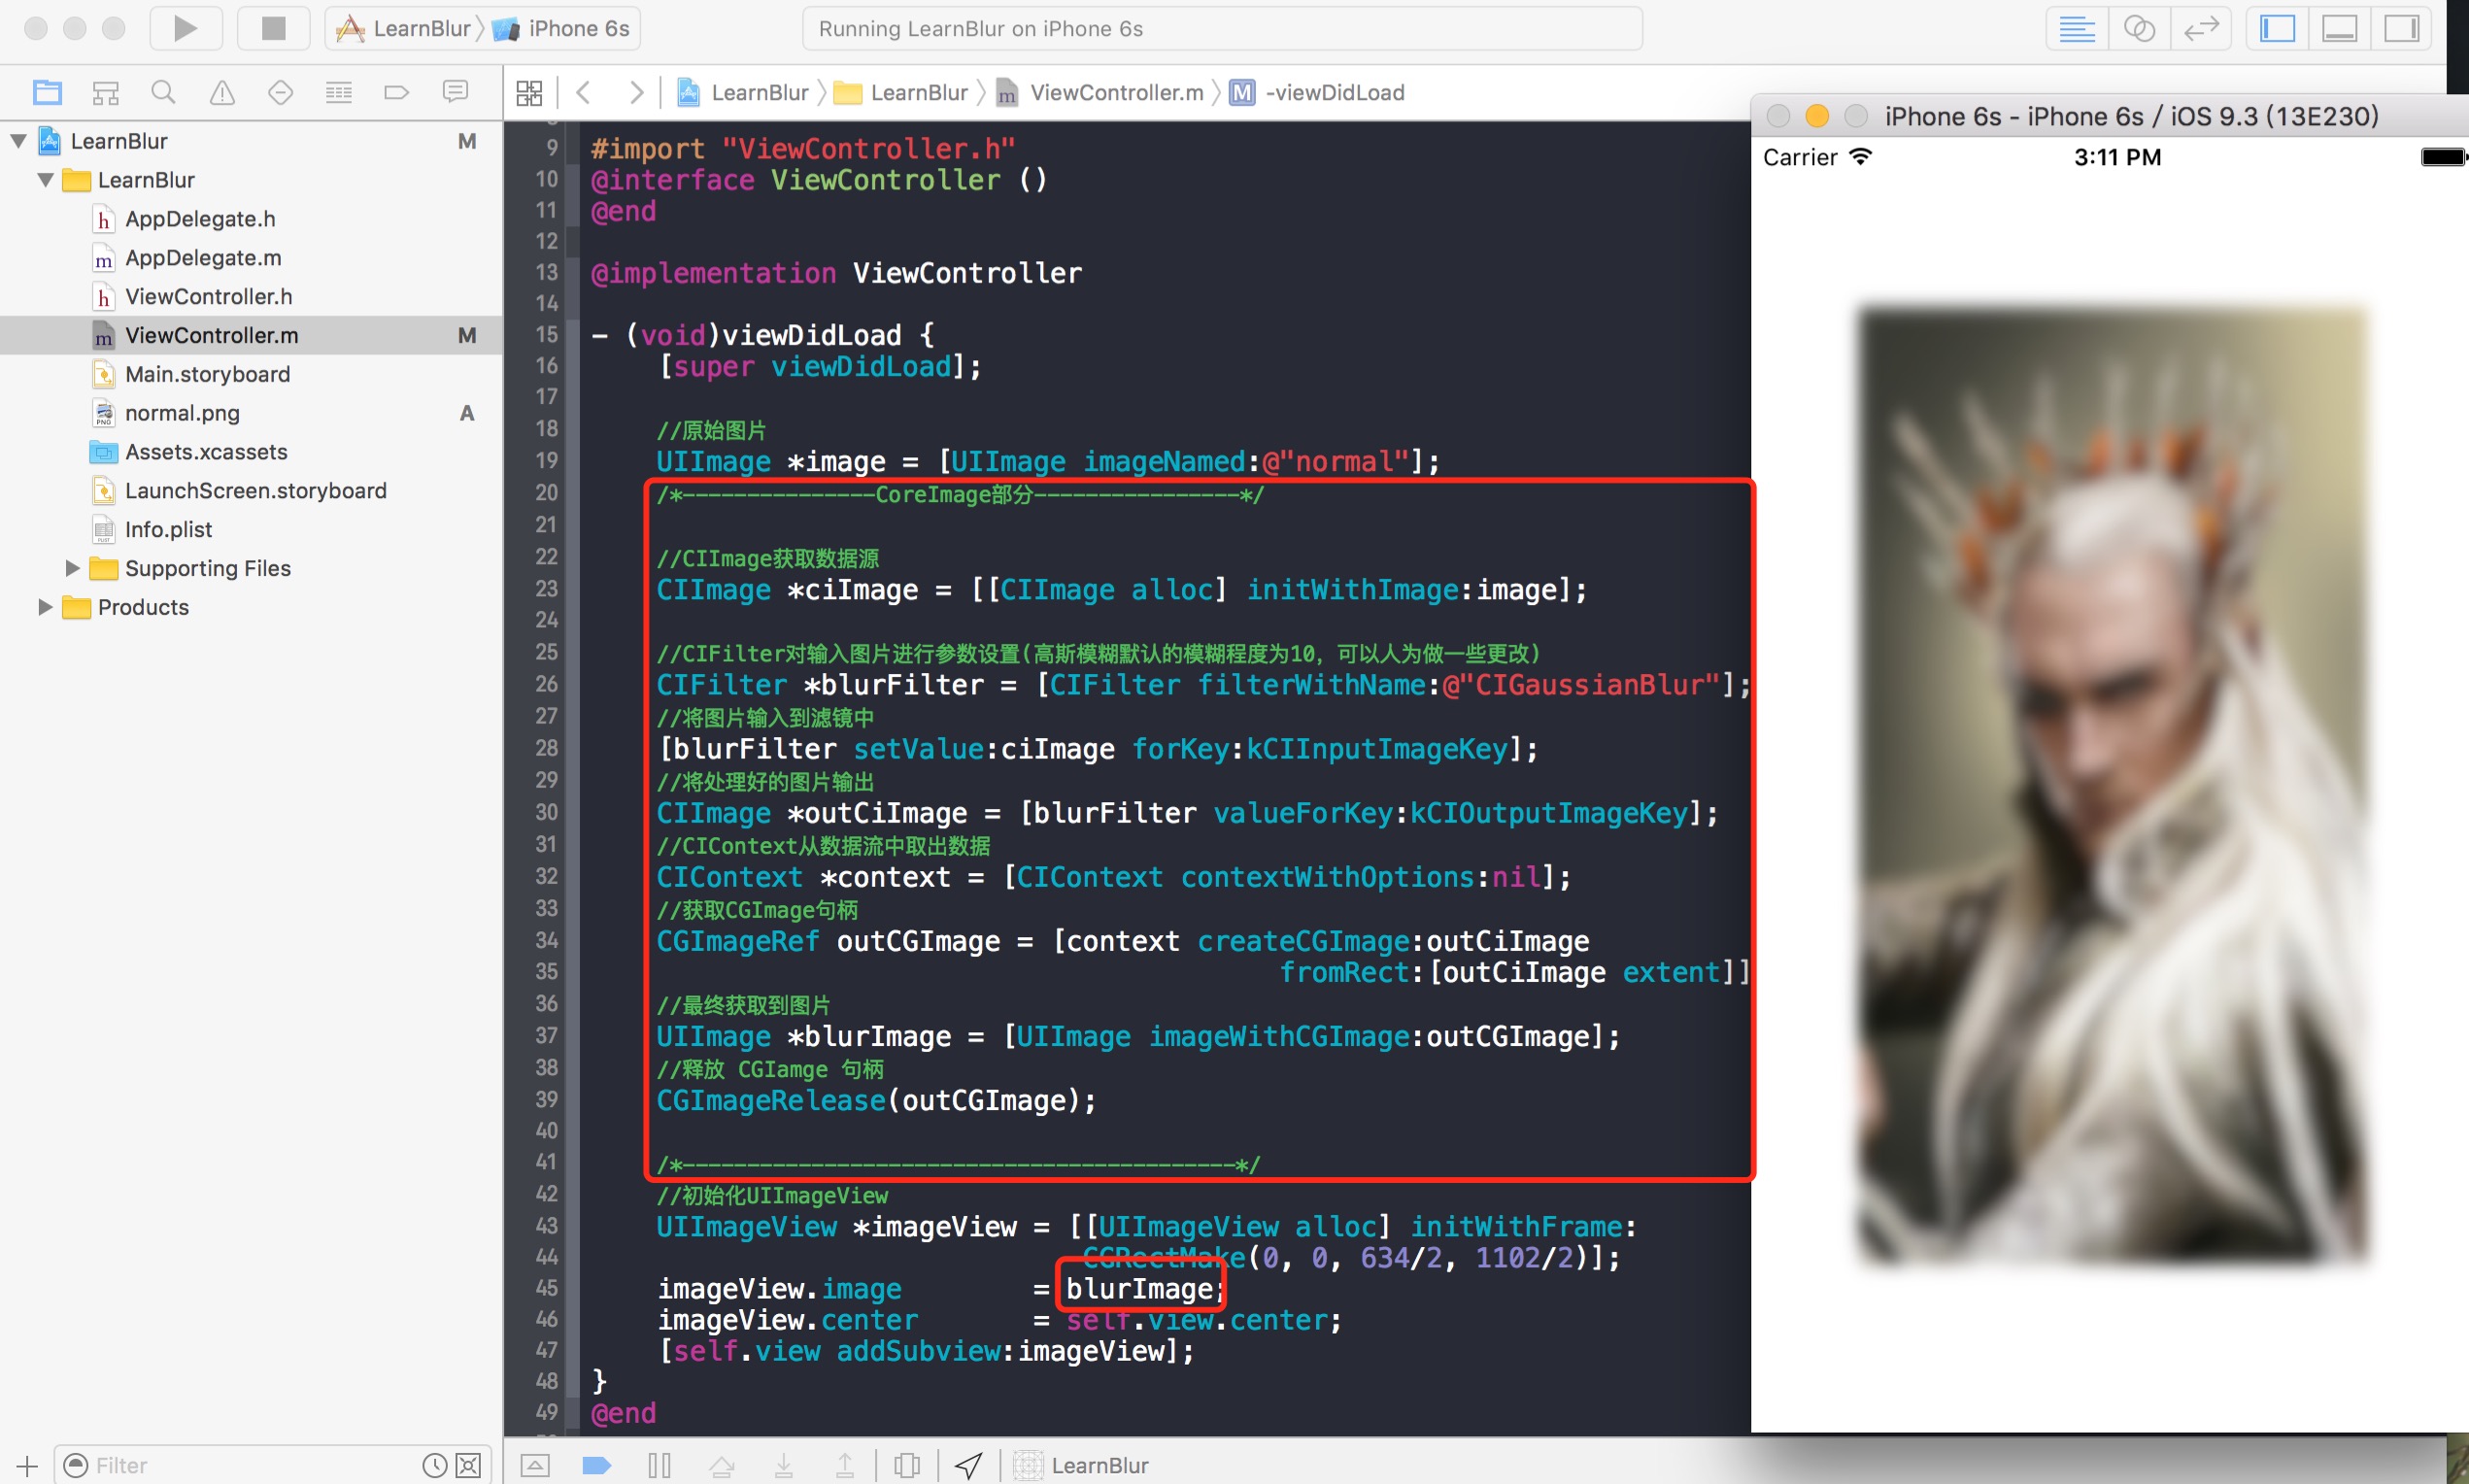
Task: Expand the Supporting Files folder
Action: click(72, 568)
